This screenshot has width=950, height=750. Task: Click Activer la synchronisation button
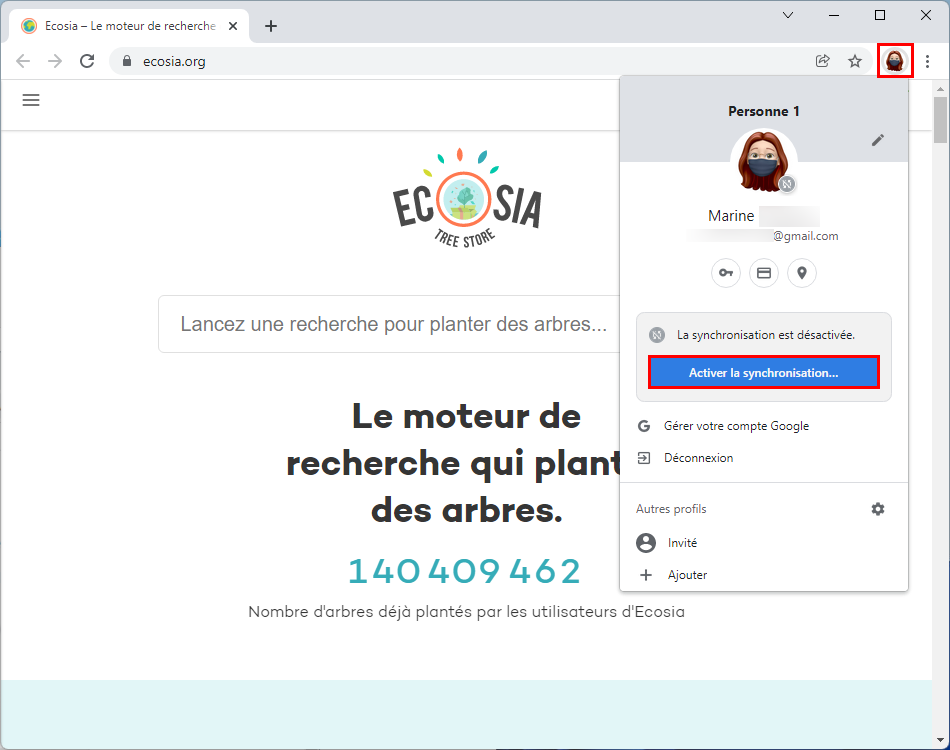point(763,373)
